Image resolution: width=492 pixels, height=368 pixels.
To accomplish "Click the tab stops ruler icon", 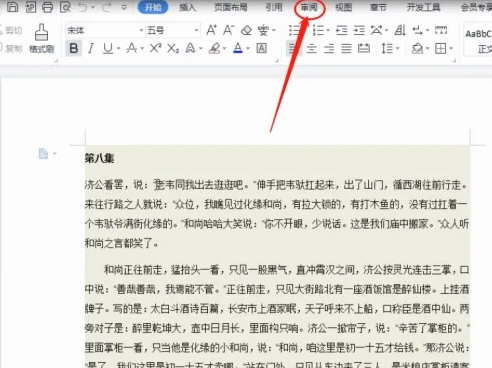I will 441,31.
